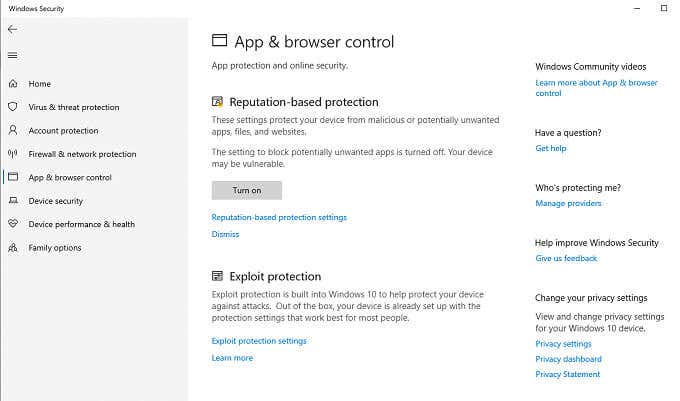Click the Learn more link under Exploit protection
This screenshot has width=680, height=401.
tap(232, 358)
